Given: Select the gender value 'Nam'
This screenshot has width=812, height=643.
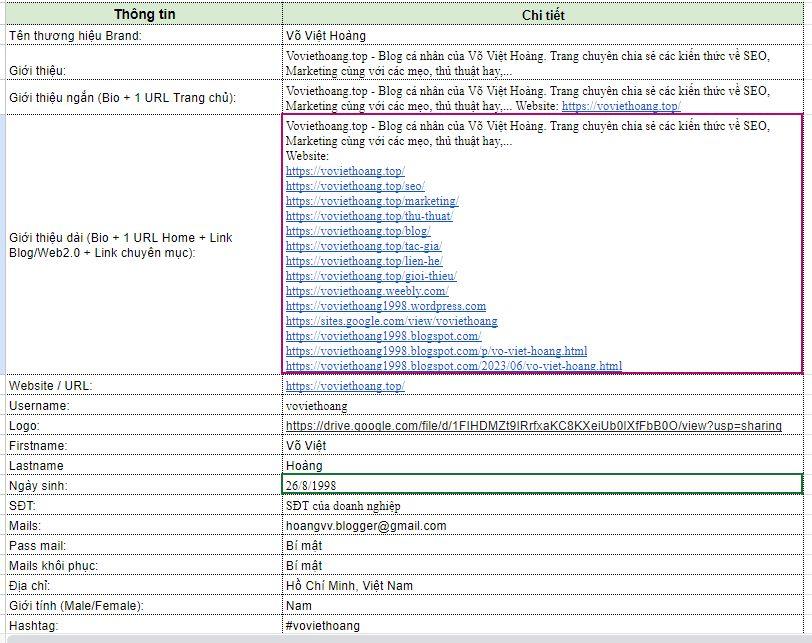Looking at the screenshot, I should pyautogui.click(x=543, y=605).
